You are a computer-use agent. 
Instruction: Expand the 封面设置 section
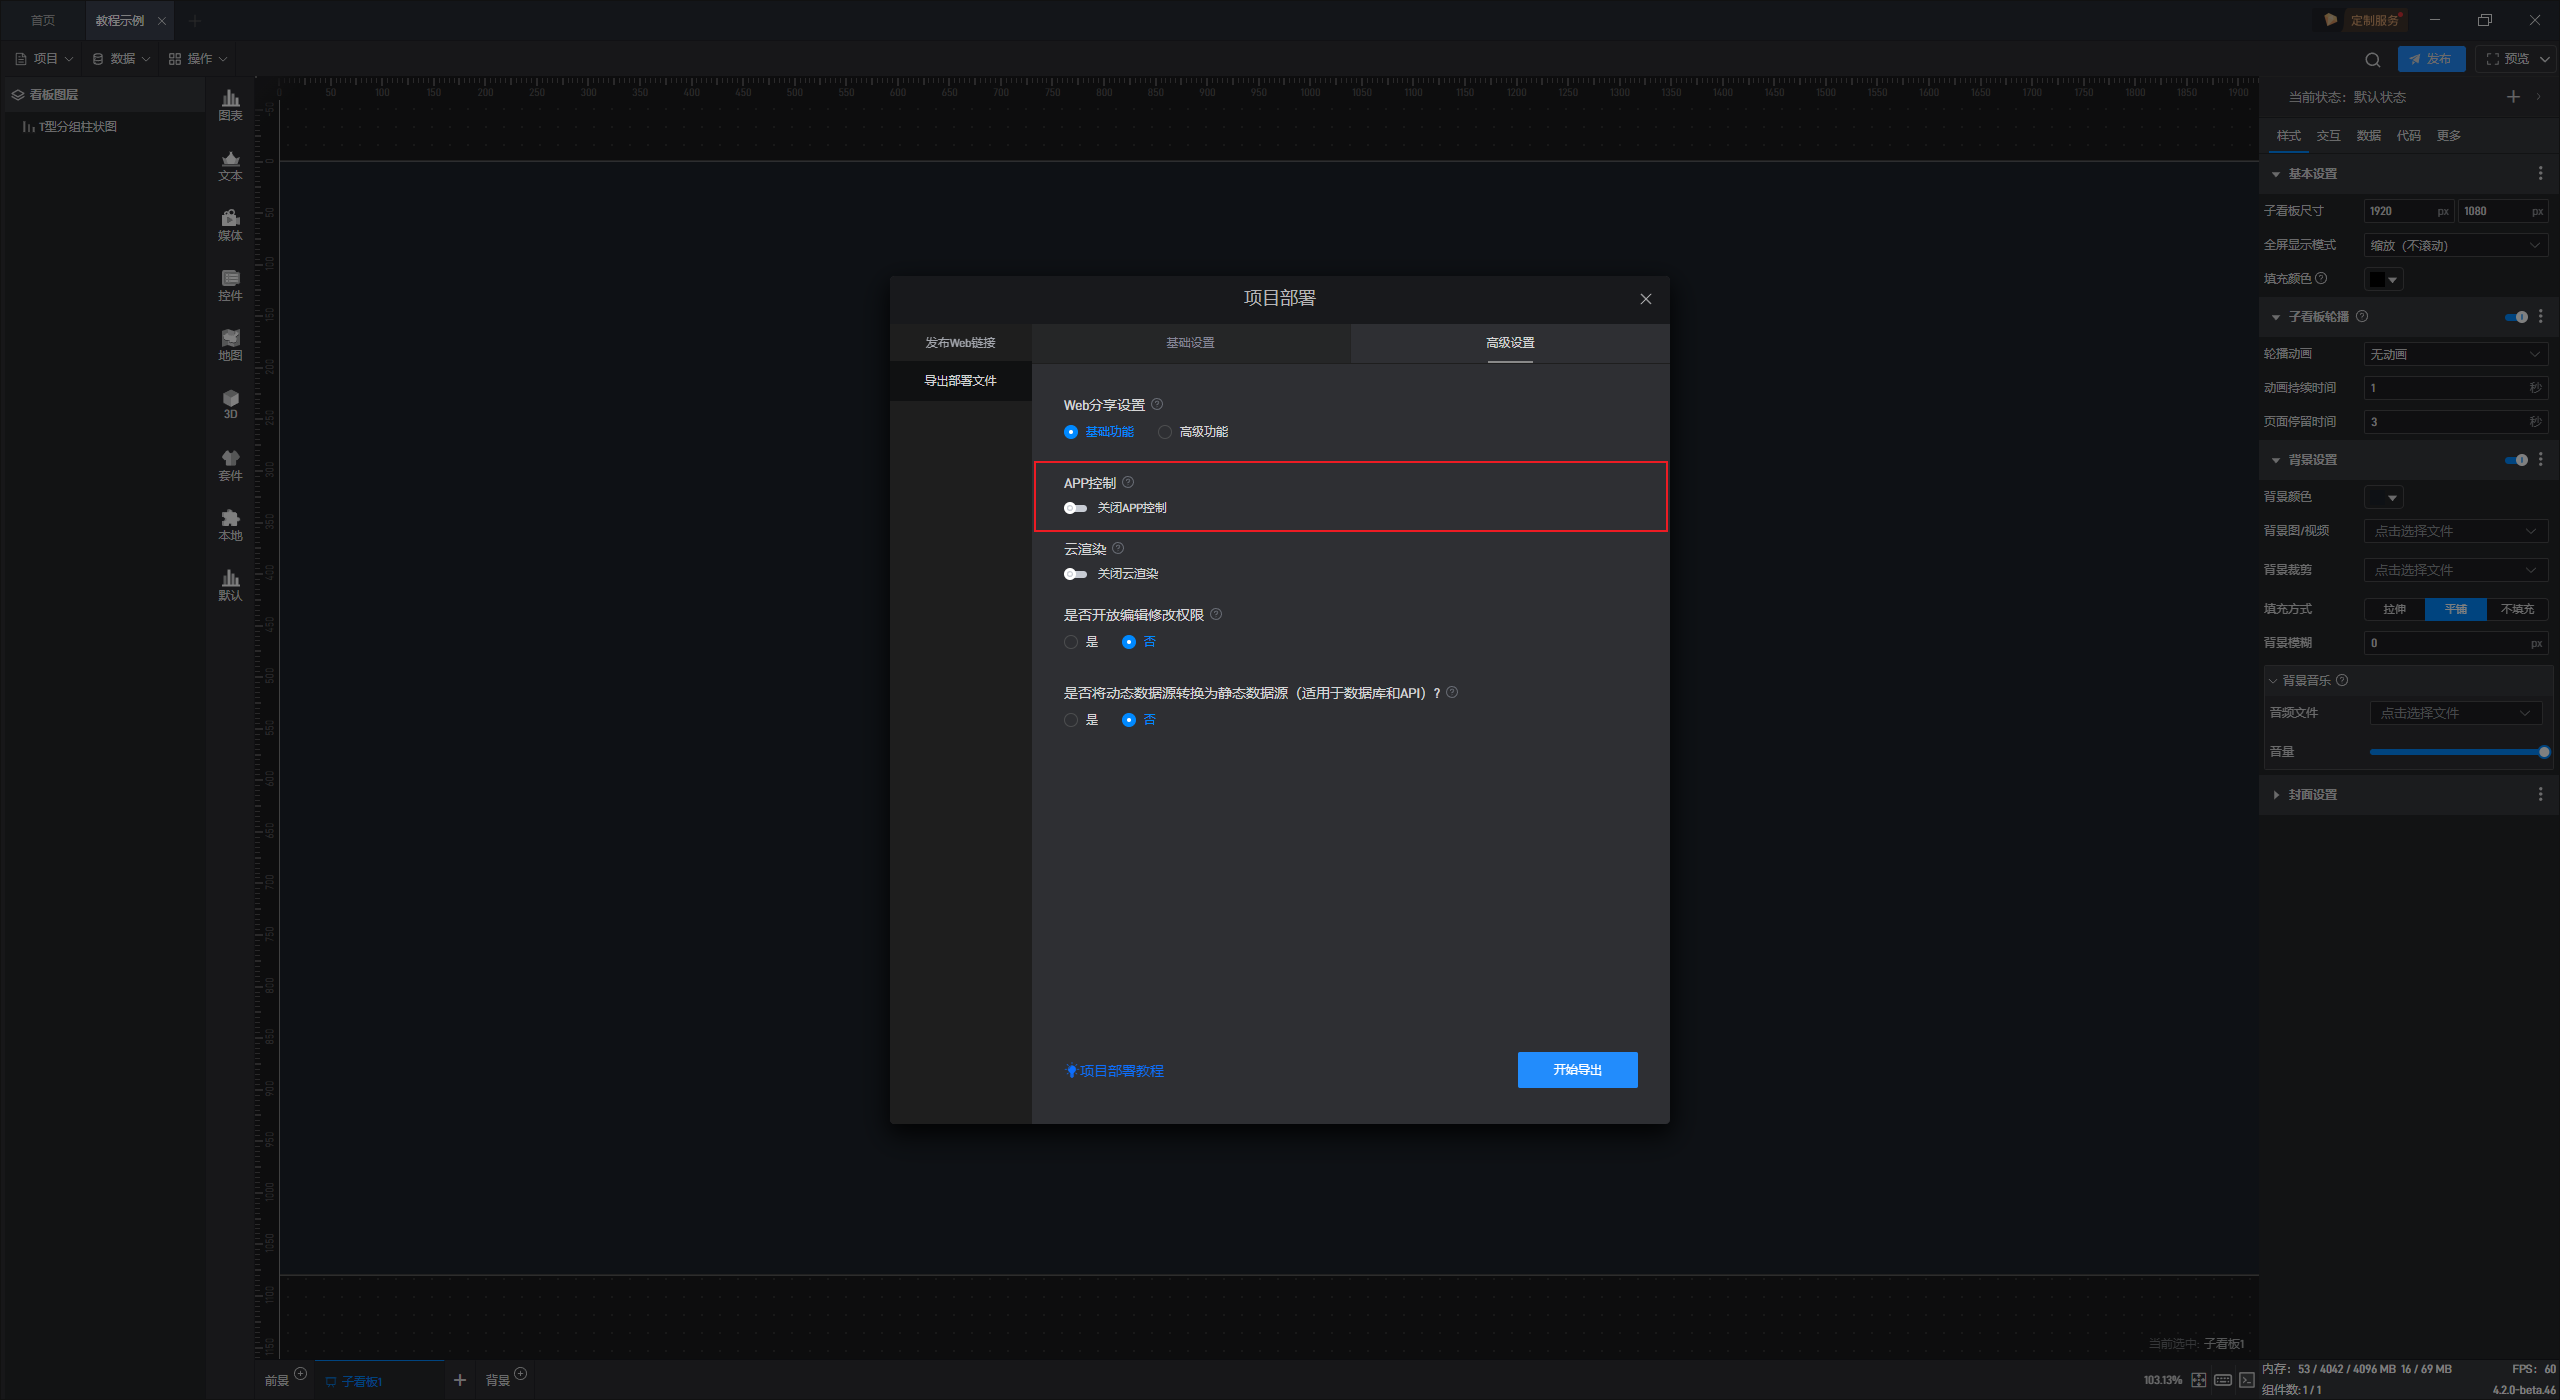(2312, 795)
